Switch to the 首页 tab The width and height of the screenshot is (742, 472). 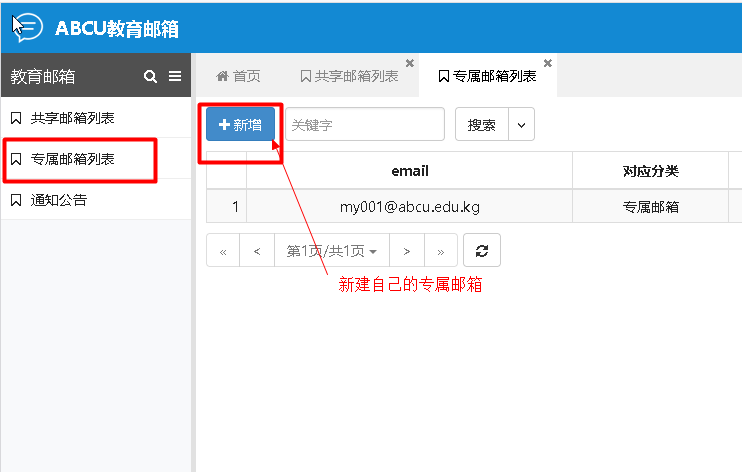point(239,76)
